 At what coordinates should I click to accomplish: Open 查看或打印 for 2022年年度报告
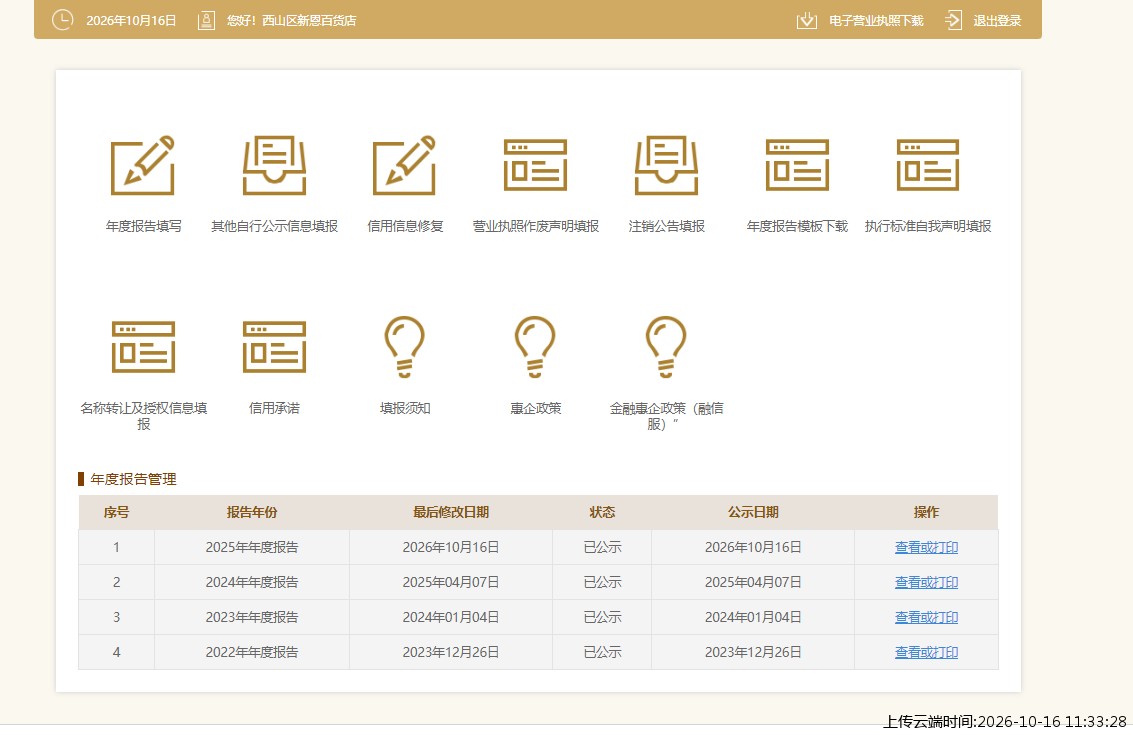click(926, 652)
